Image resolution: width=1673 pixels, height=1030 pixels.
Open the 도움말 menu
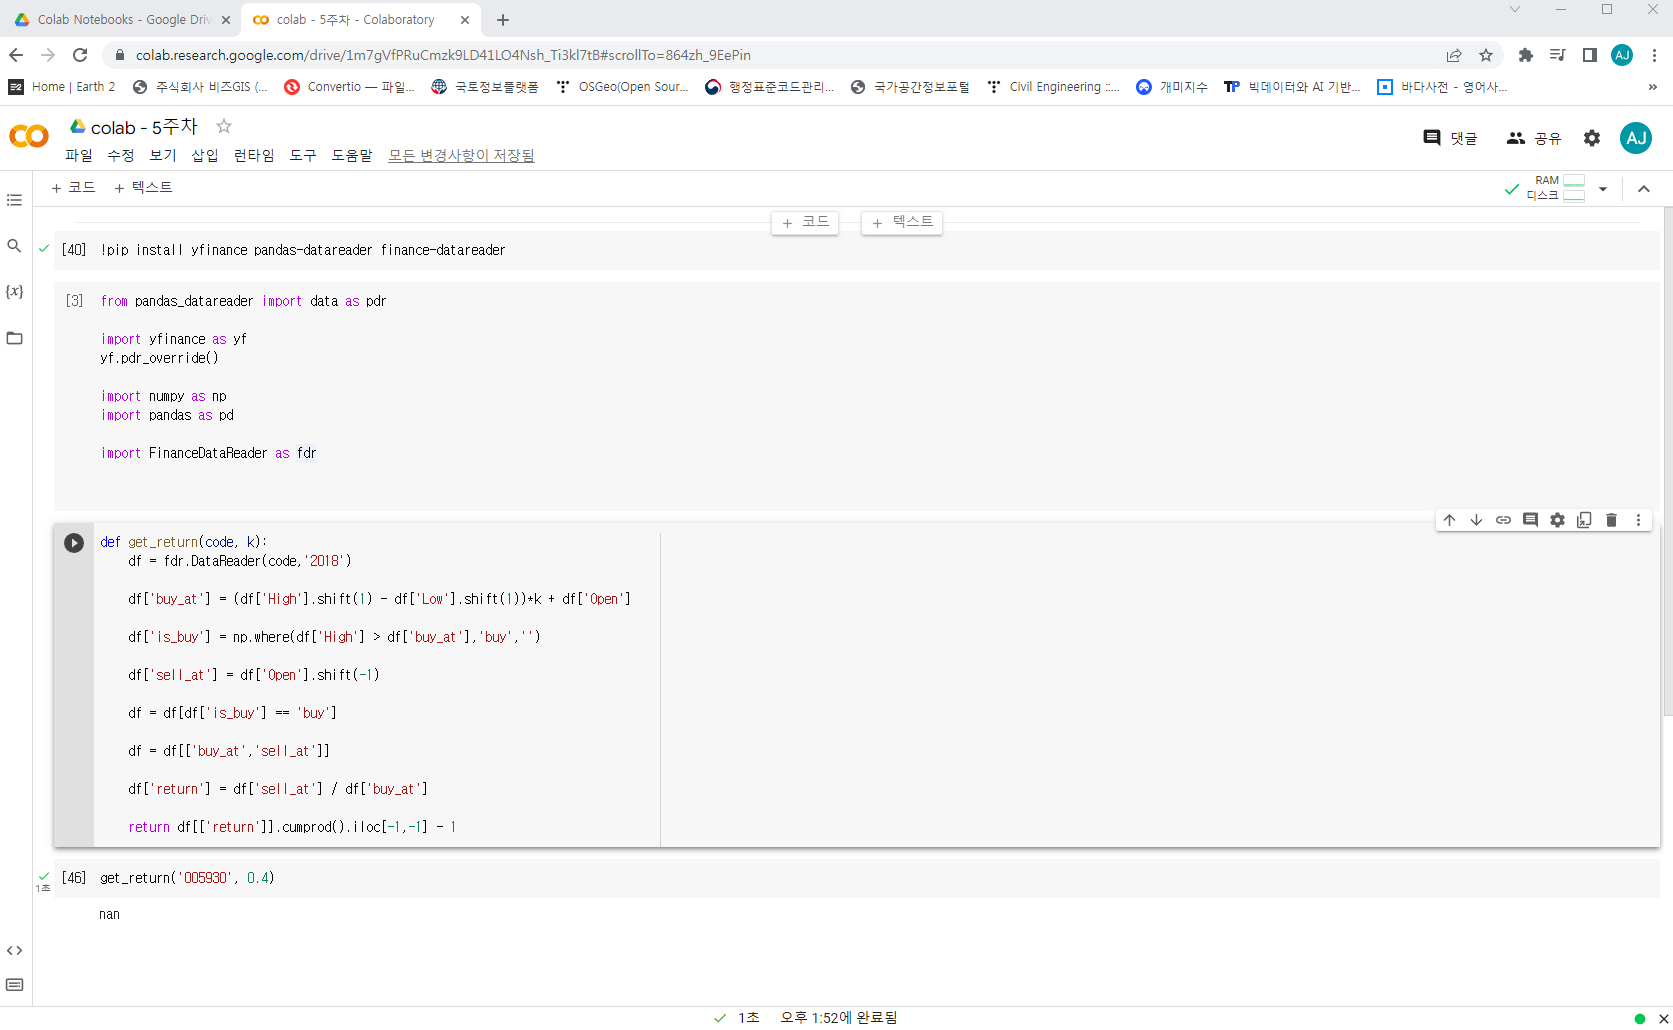point(352,155)
